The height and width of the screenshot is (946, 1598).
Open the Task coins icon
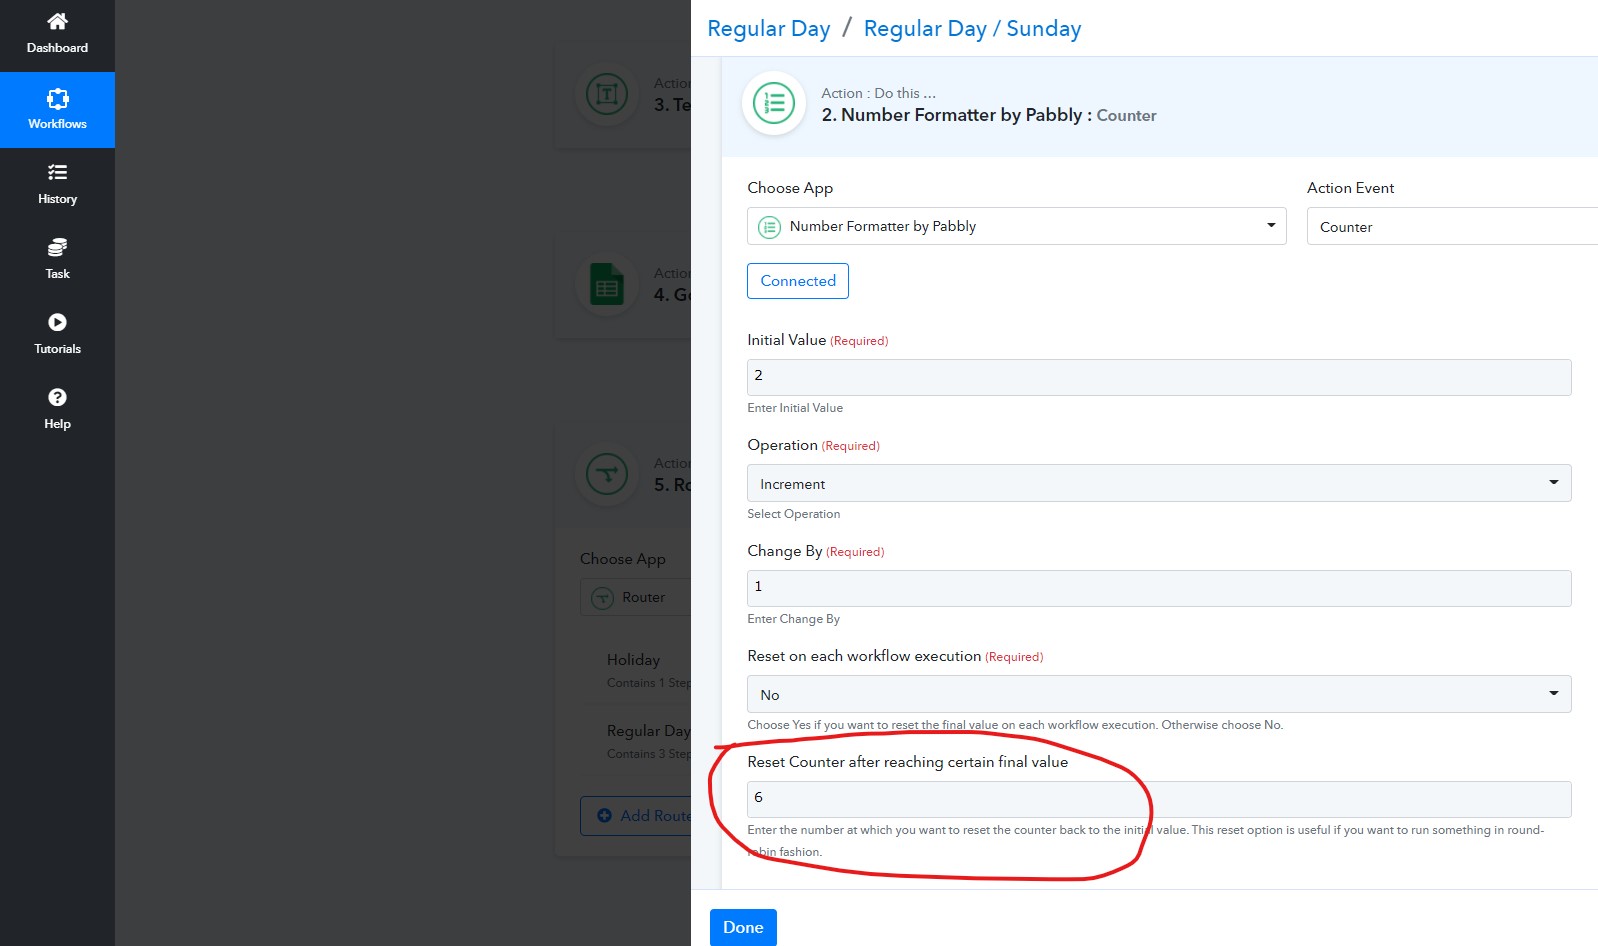[57, 247]
